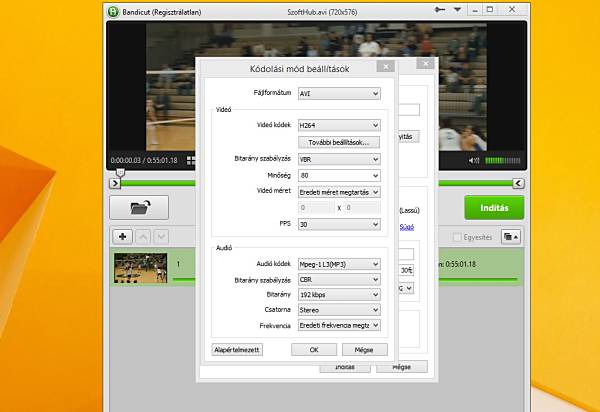The height and width of the screenshot is (412, 600).
Task: Expand the Frekvencia dropdown
Action: 339,325
